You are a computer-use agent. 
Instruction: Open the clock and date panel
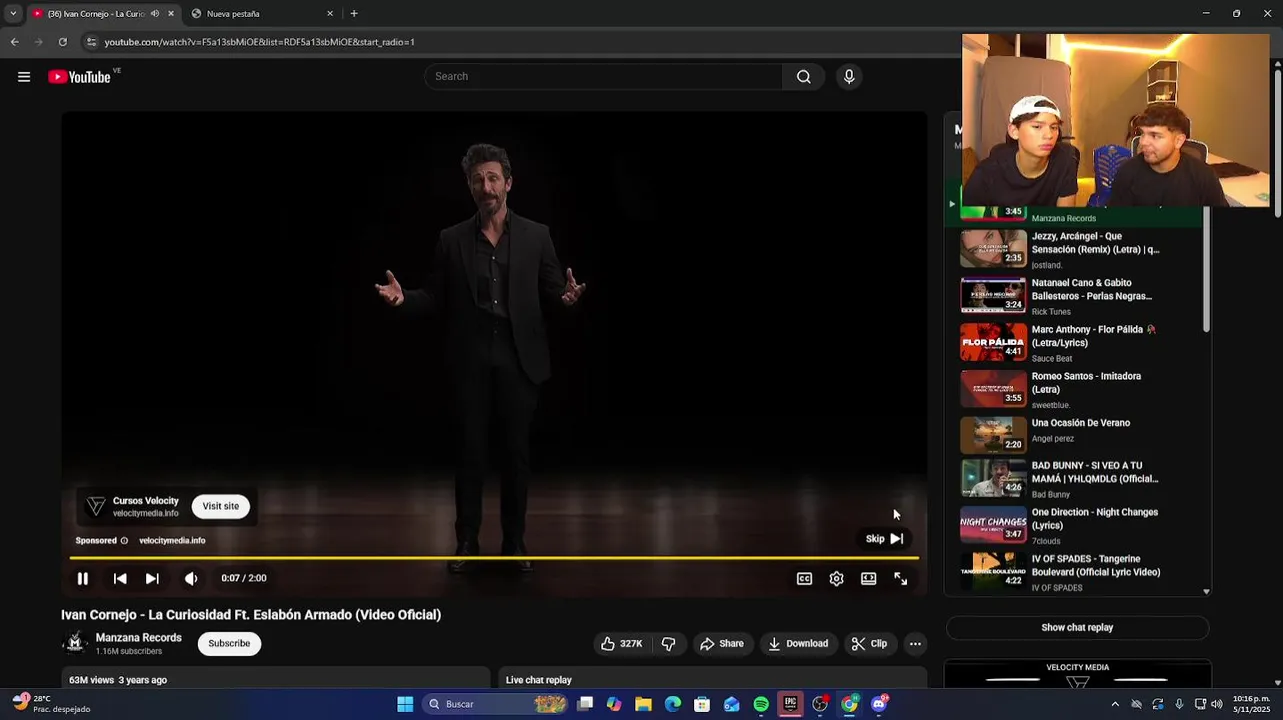coord(1252,704)
